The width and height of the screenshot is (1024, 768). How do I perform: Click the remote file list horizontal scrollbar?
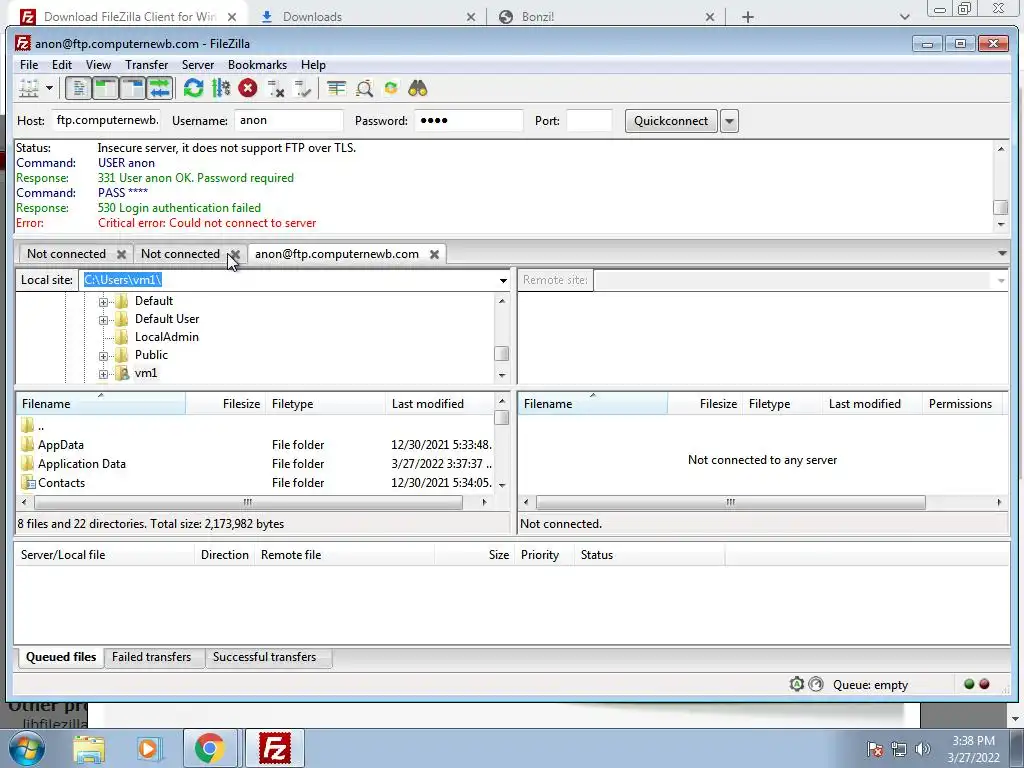point(730,502)
